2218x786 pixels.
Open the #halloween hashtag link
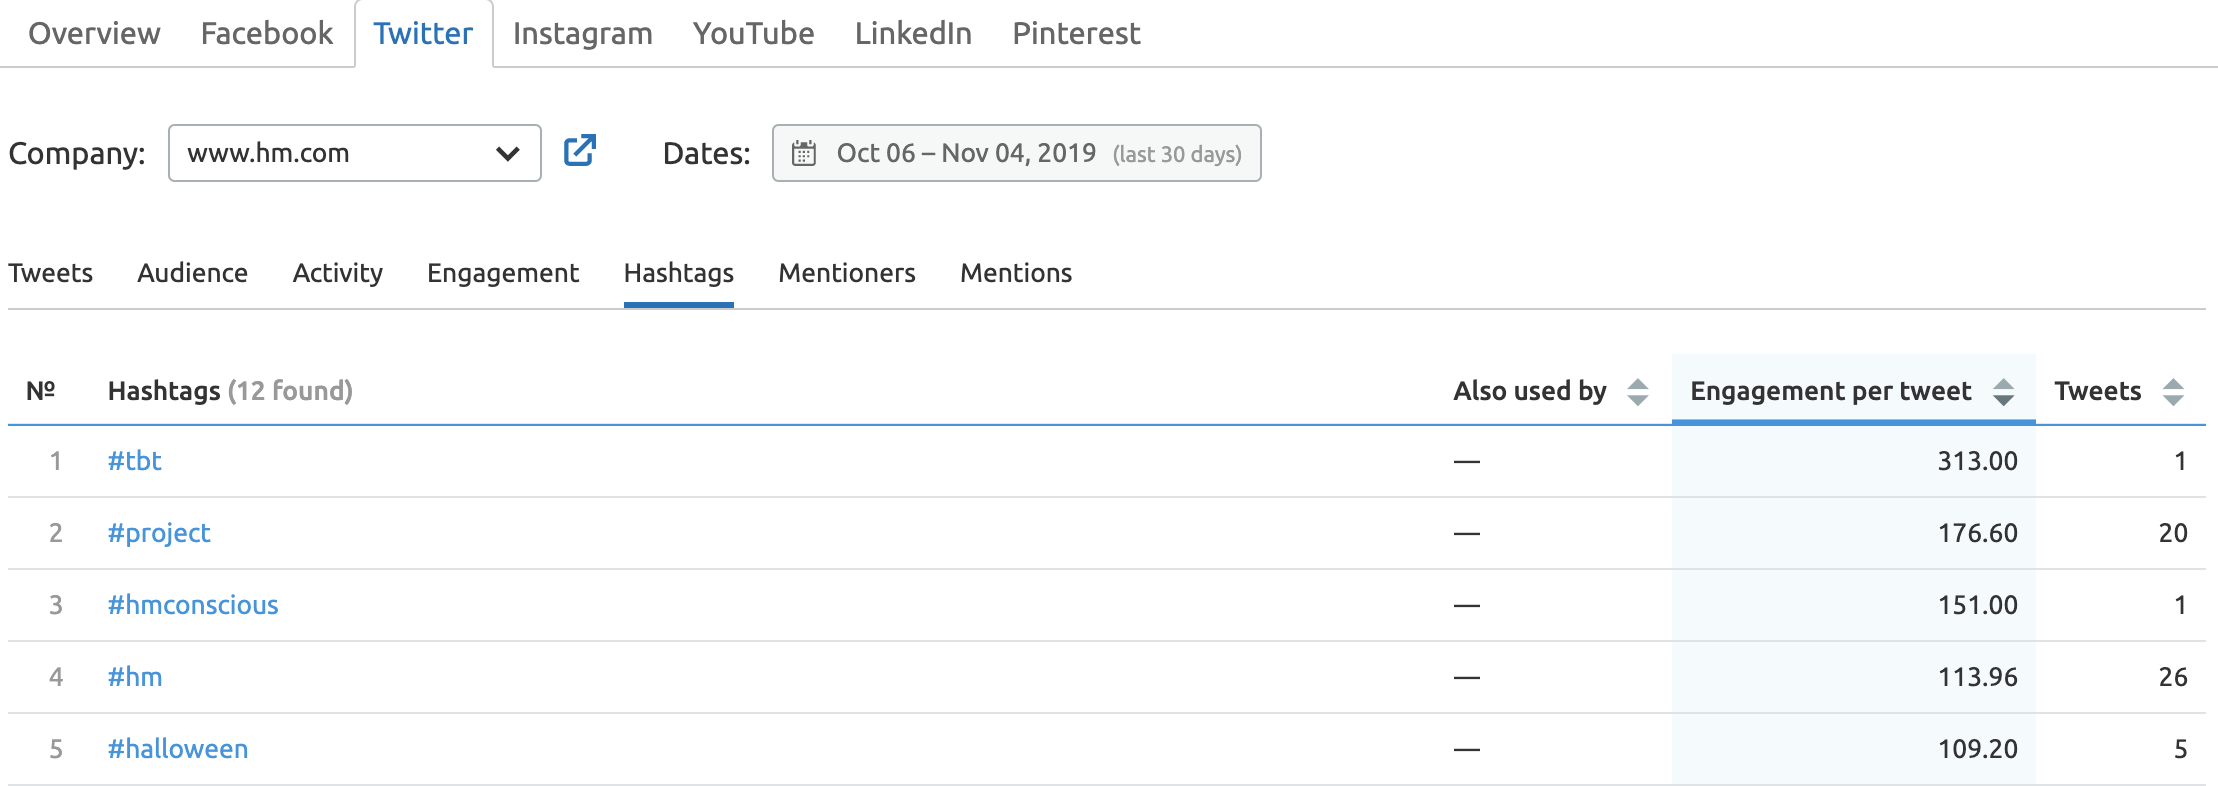pos(178,749)
